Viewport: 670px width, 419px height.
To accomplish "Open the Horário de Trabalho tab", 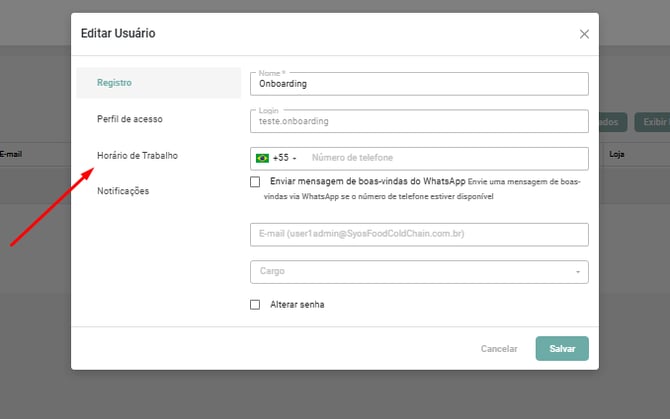I will pos(137,155).
